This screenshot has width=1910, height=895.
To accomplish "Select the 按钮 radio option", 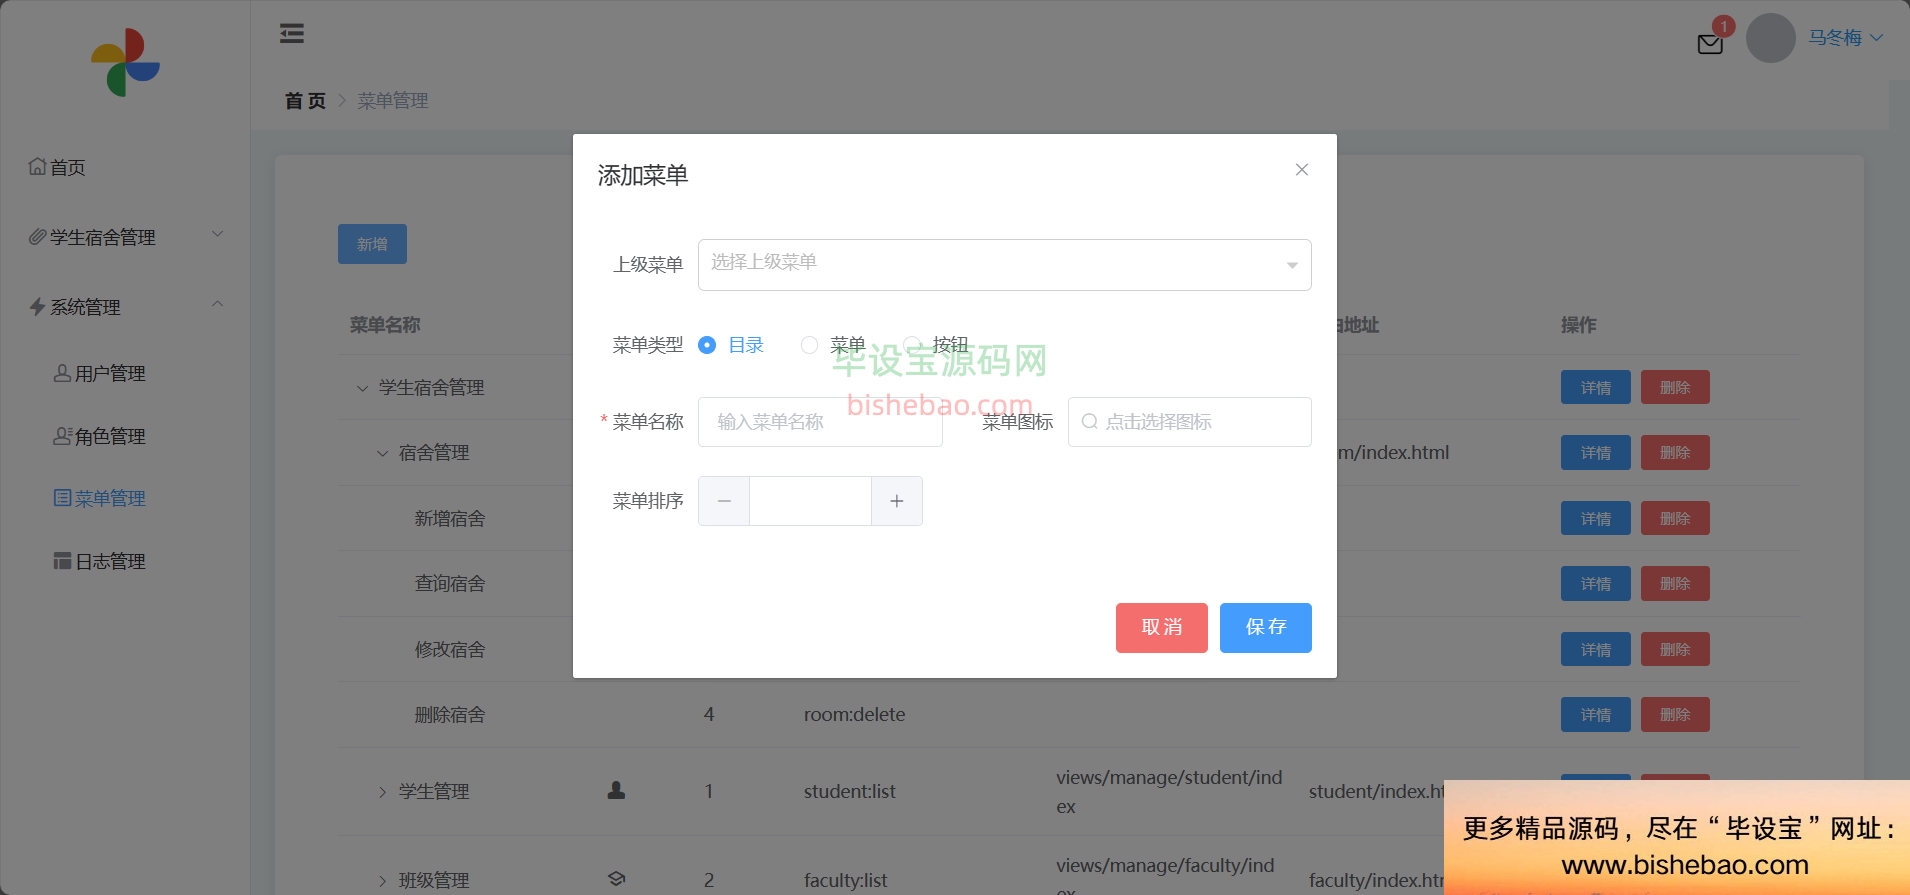I will click(x=912, y=345).
